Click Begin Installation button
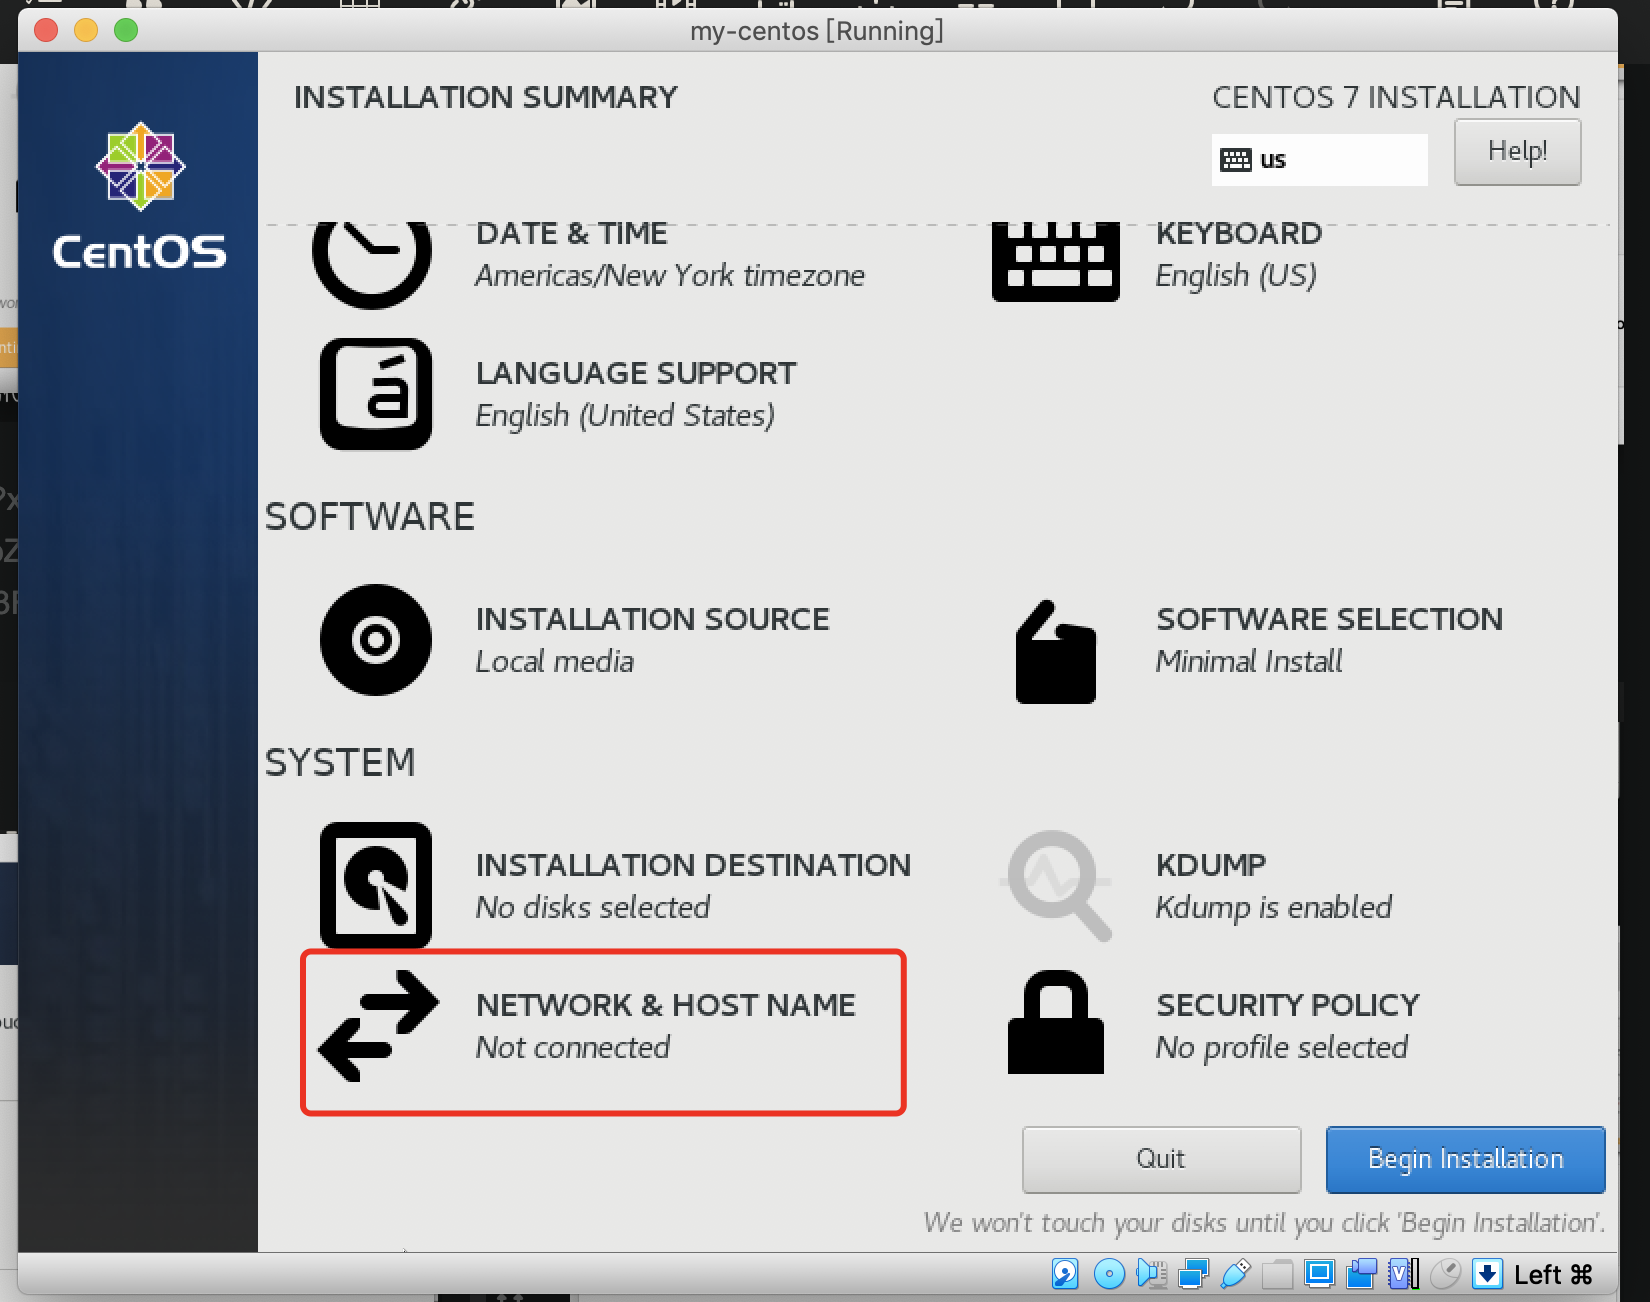This screenshot has height=1302, width=1650. [x=1465, y=1159]
